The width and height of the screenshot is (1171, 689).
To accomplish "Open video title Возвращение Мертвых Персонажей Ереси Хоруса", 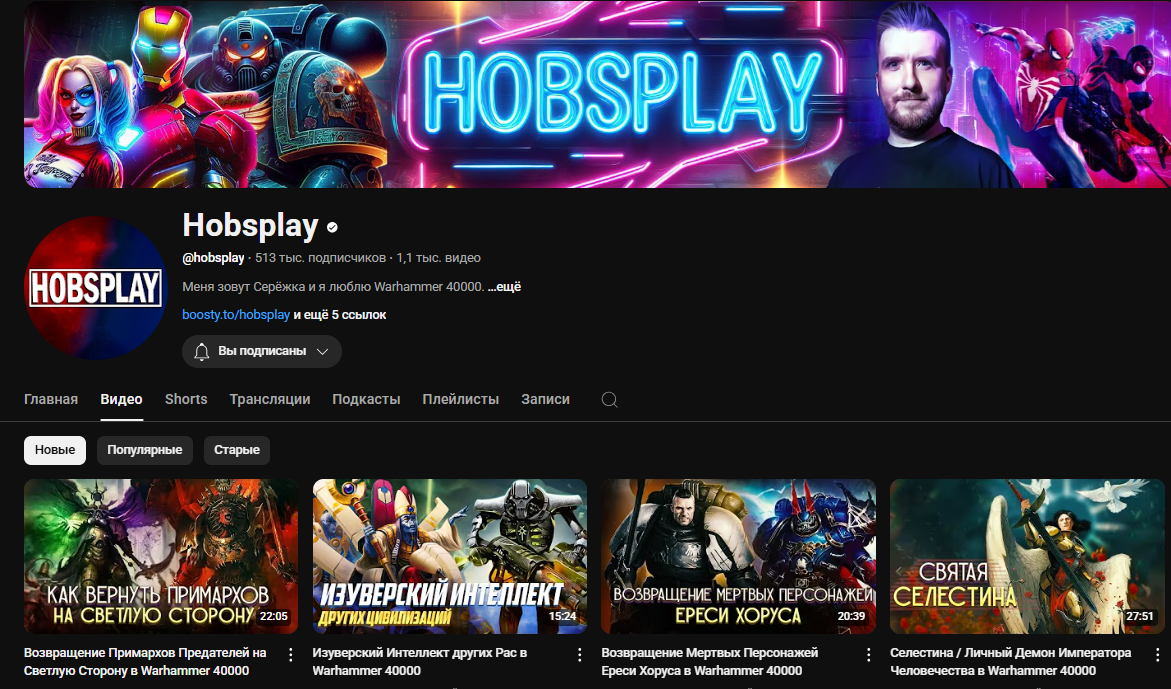I will tap(709, 661).
